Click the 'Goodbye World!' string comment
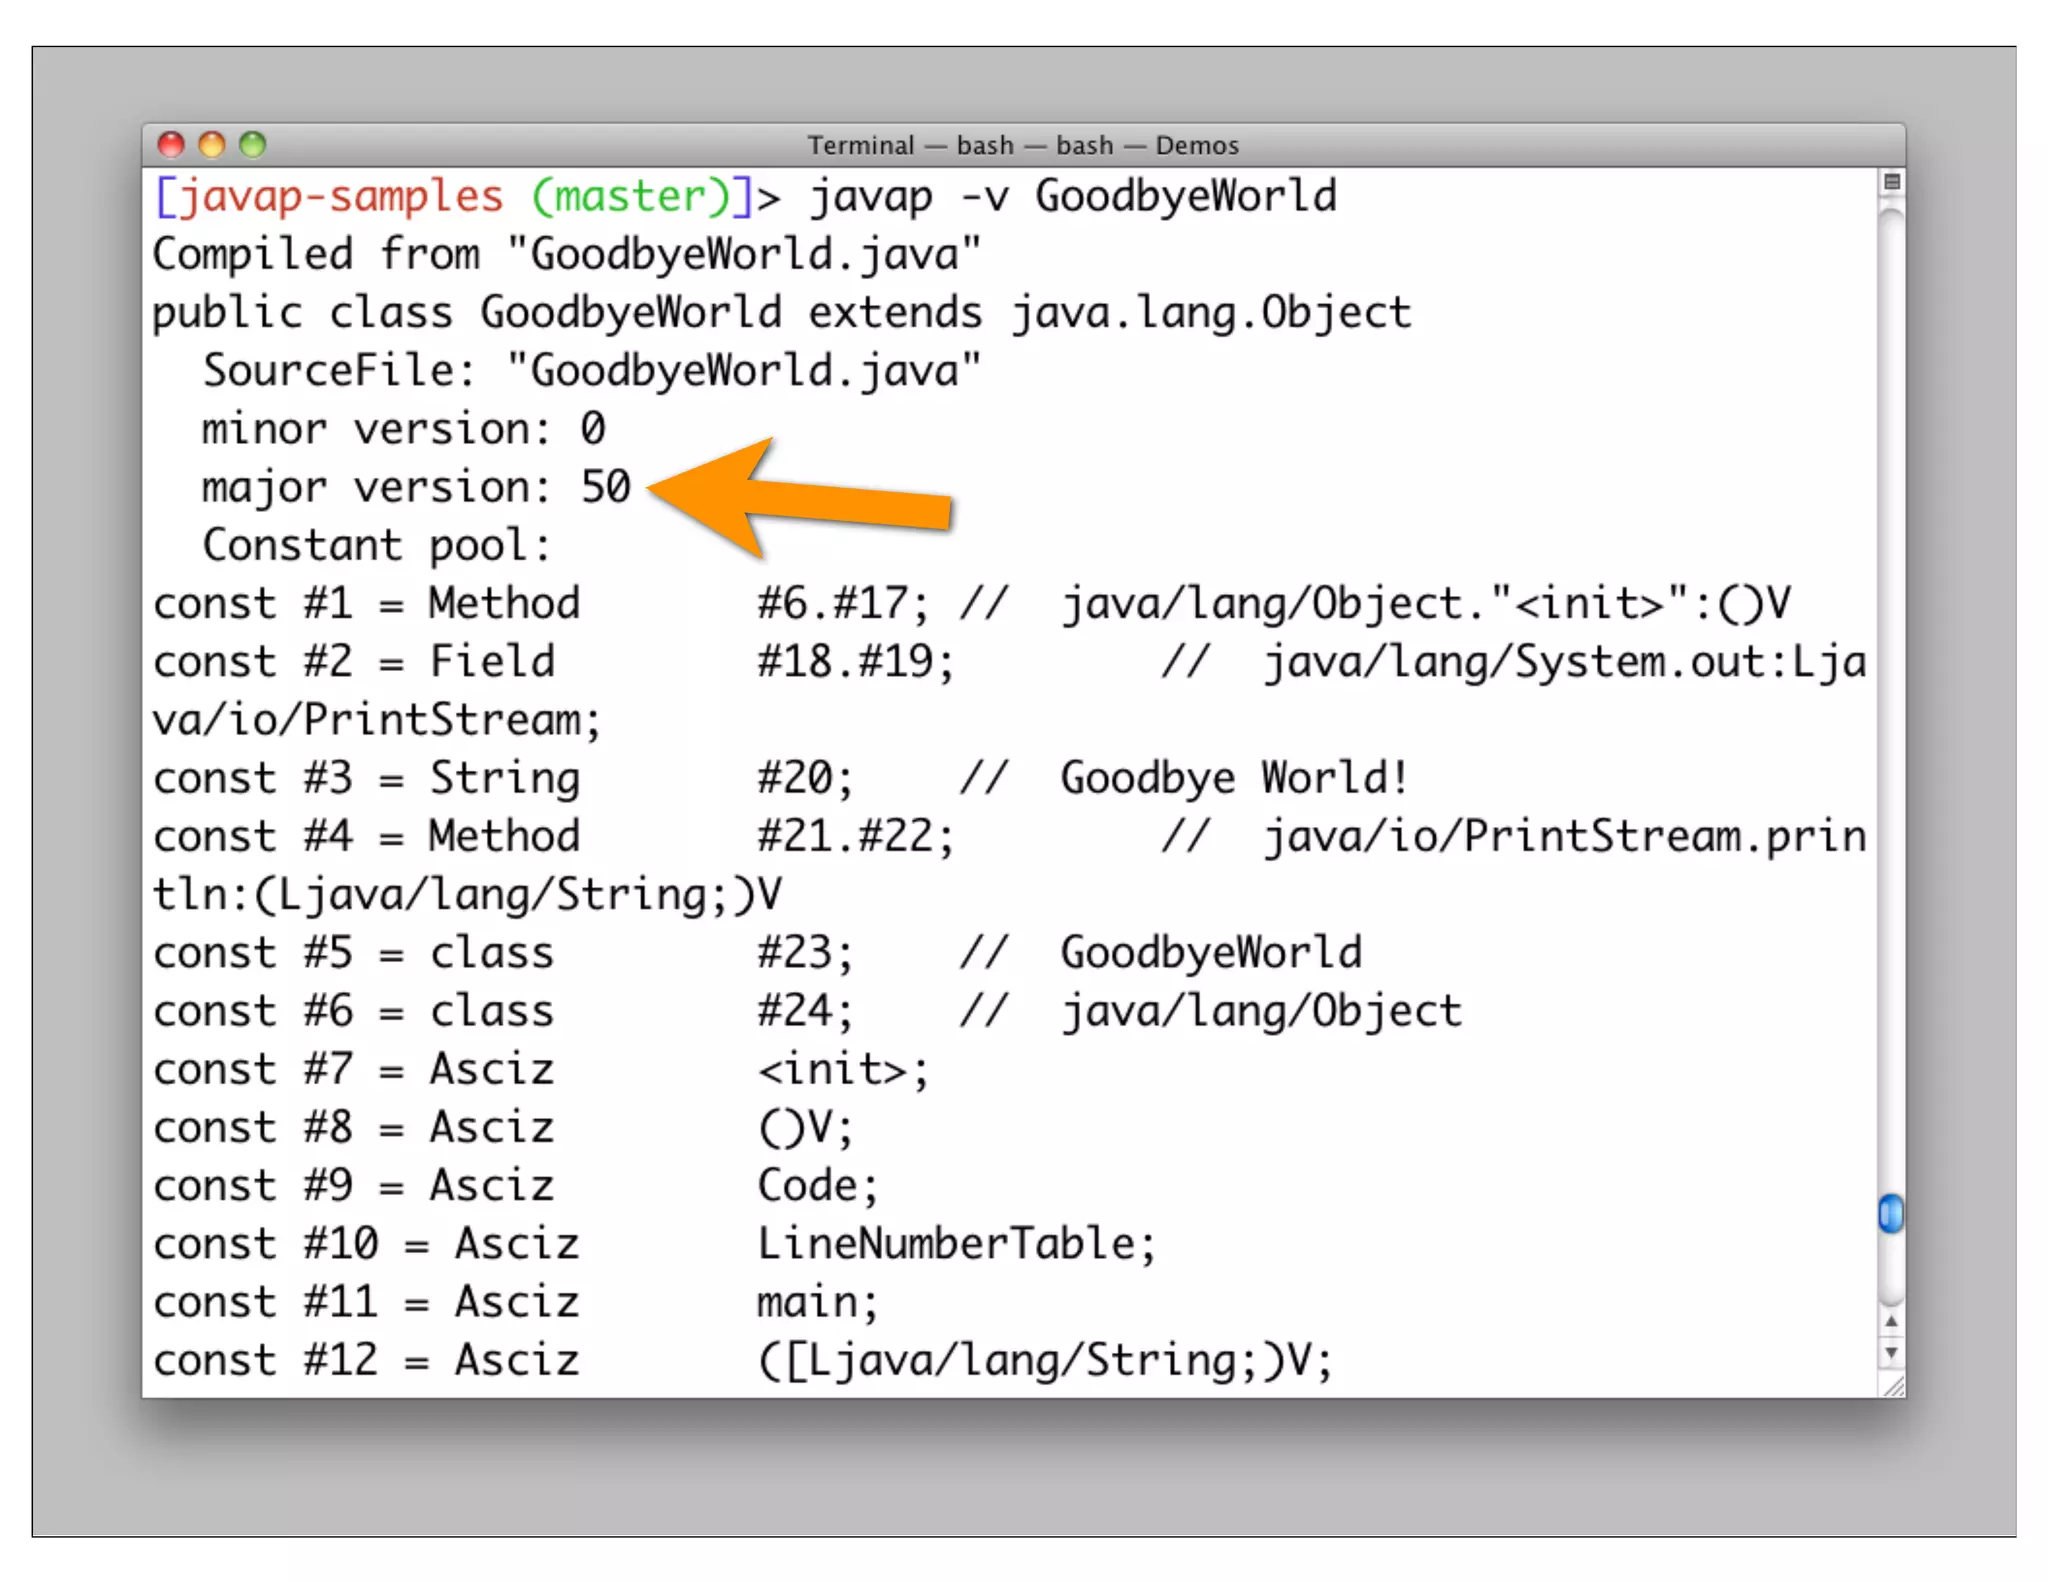Screen dimensions: 2048x1582 coord(1234,779)
